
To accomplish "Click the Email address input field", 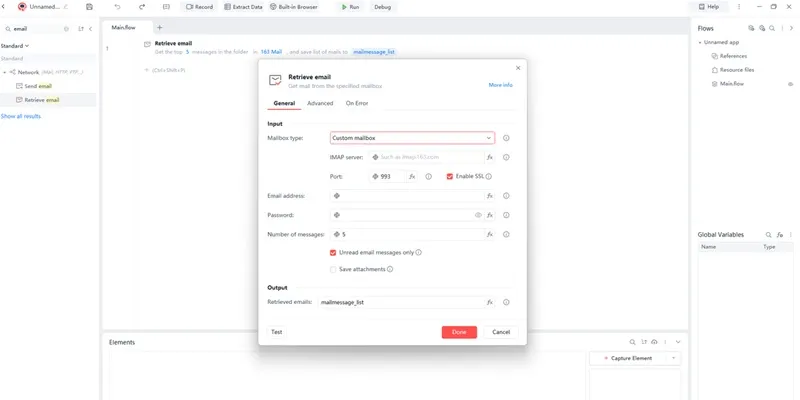I will click(x=407, y=196).
